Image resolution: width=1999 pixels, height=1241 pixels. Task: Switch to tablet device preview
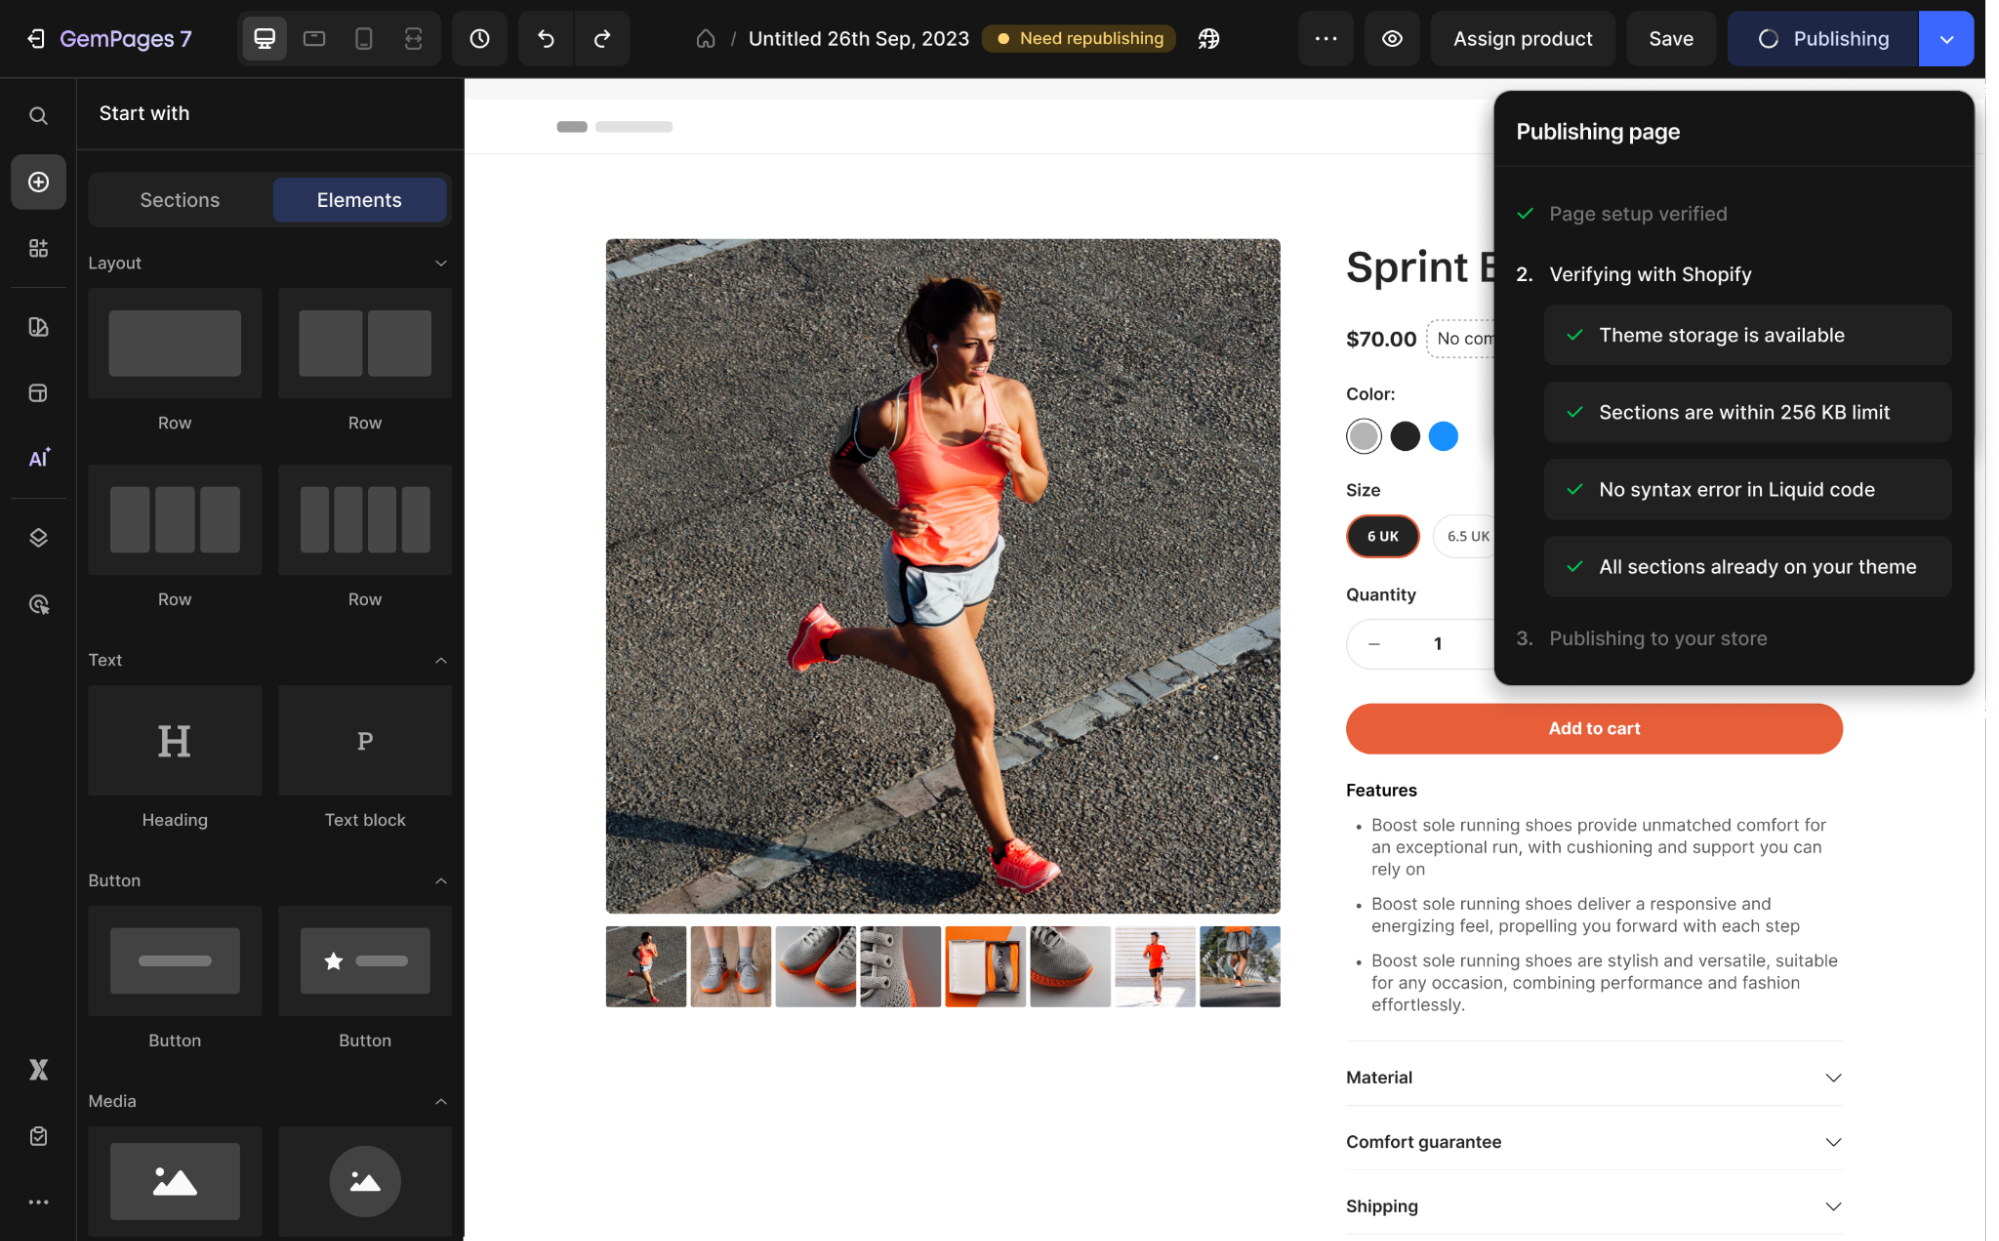click(x=314, y=39)
